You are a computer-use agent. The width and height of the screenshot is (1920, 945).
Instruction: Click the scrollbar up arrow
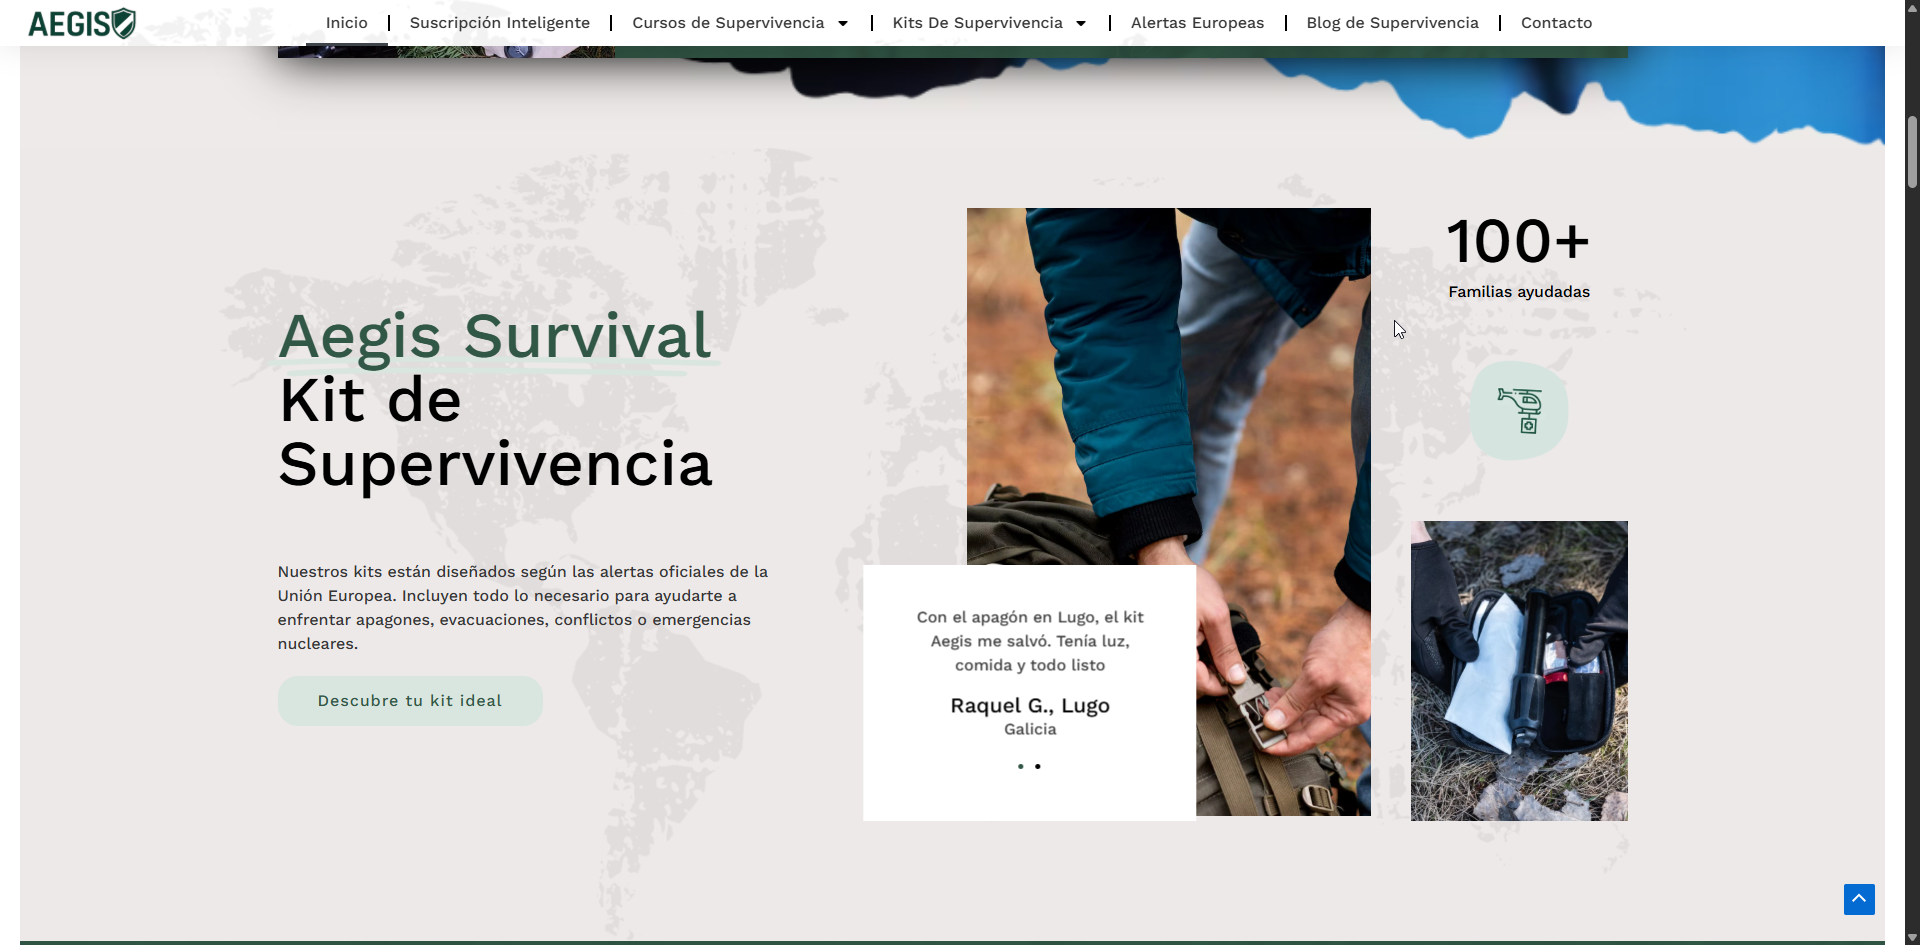click(1911, 8)
